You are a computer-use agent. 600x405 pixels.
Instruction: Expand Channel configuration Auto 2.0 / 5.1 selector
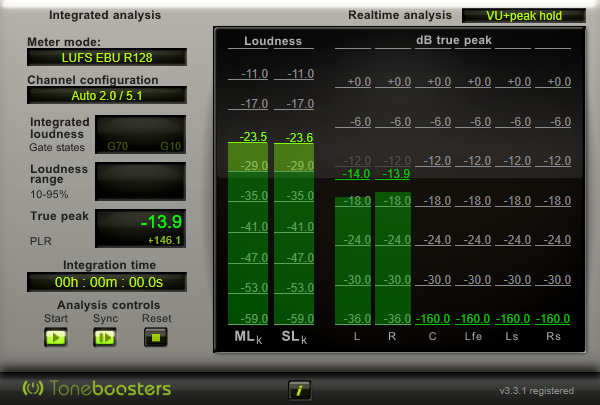107,95
